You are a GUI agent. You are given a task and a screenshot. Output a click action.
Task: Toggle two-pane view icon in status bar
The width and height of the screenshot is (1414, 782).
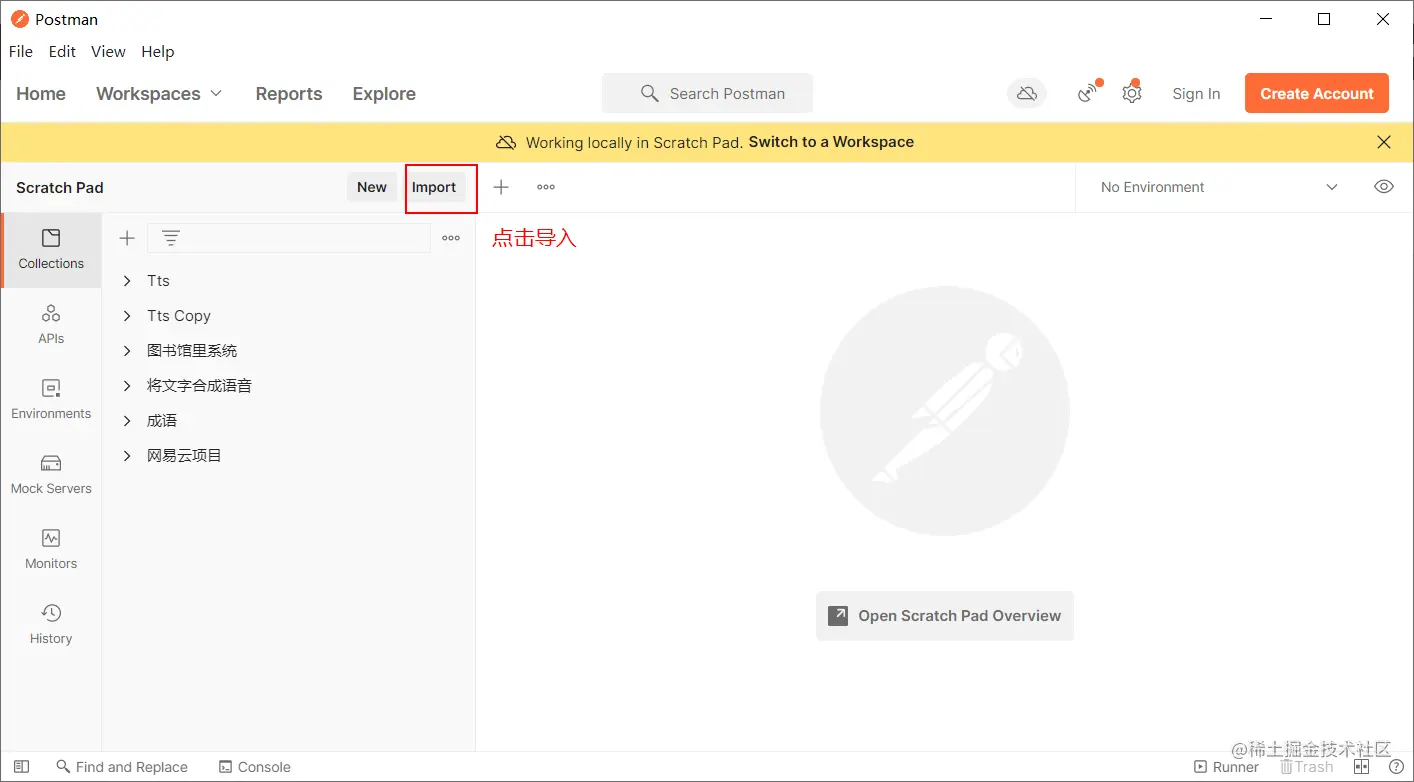click(1361, 767)
